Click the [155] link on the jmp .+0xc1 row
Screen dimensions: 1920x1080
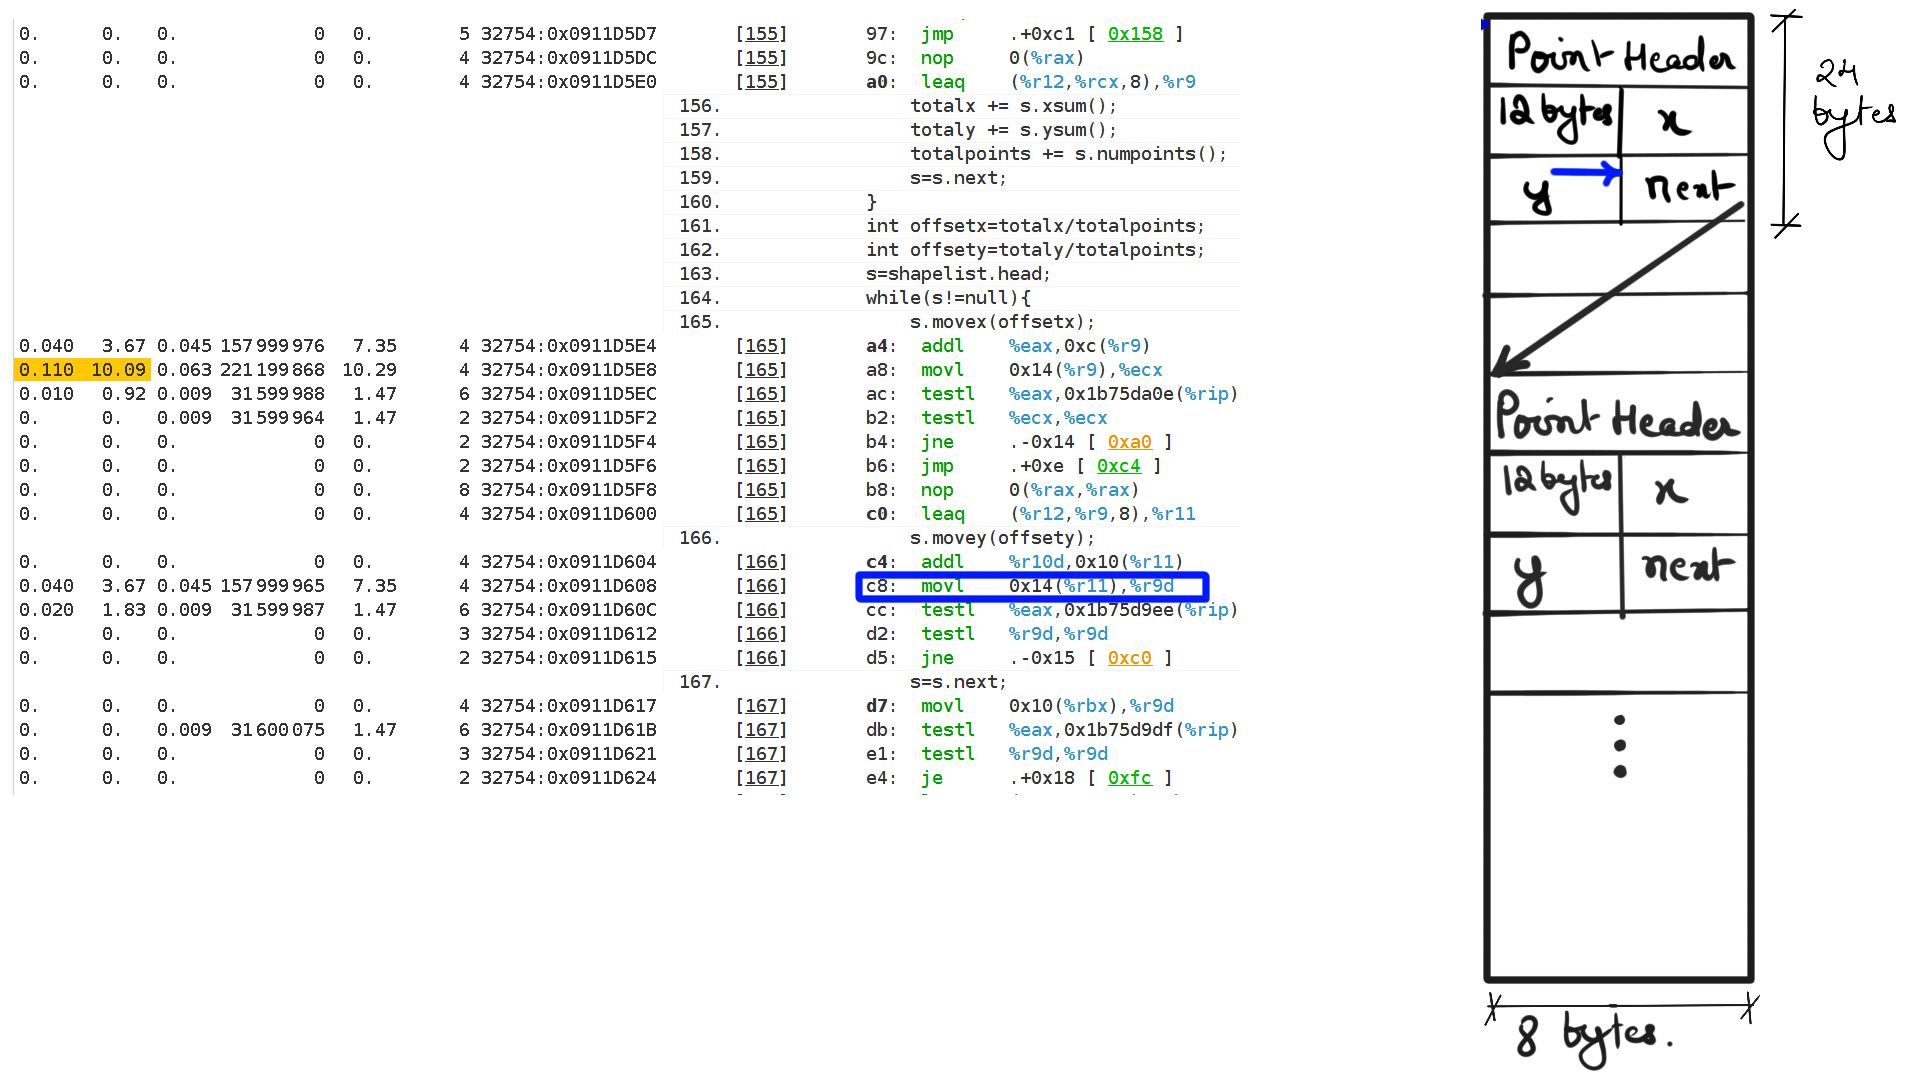click(x=761, y=34)
